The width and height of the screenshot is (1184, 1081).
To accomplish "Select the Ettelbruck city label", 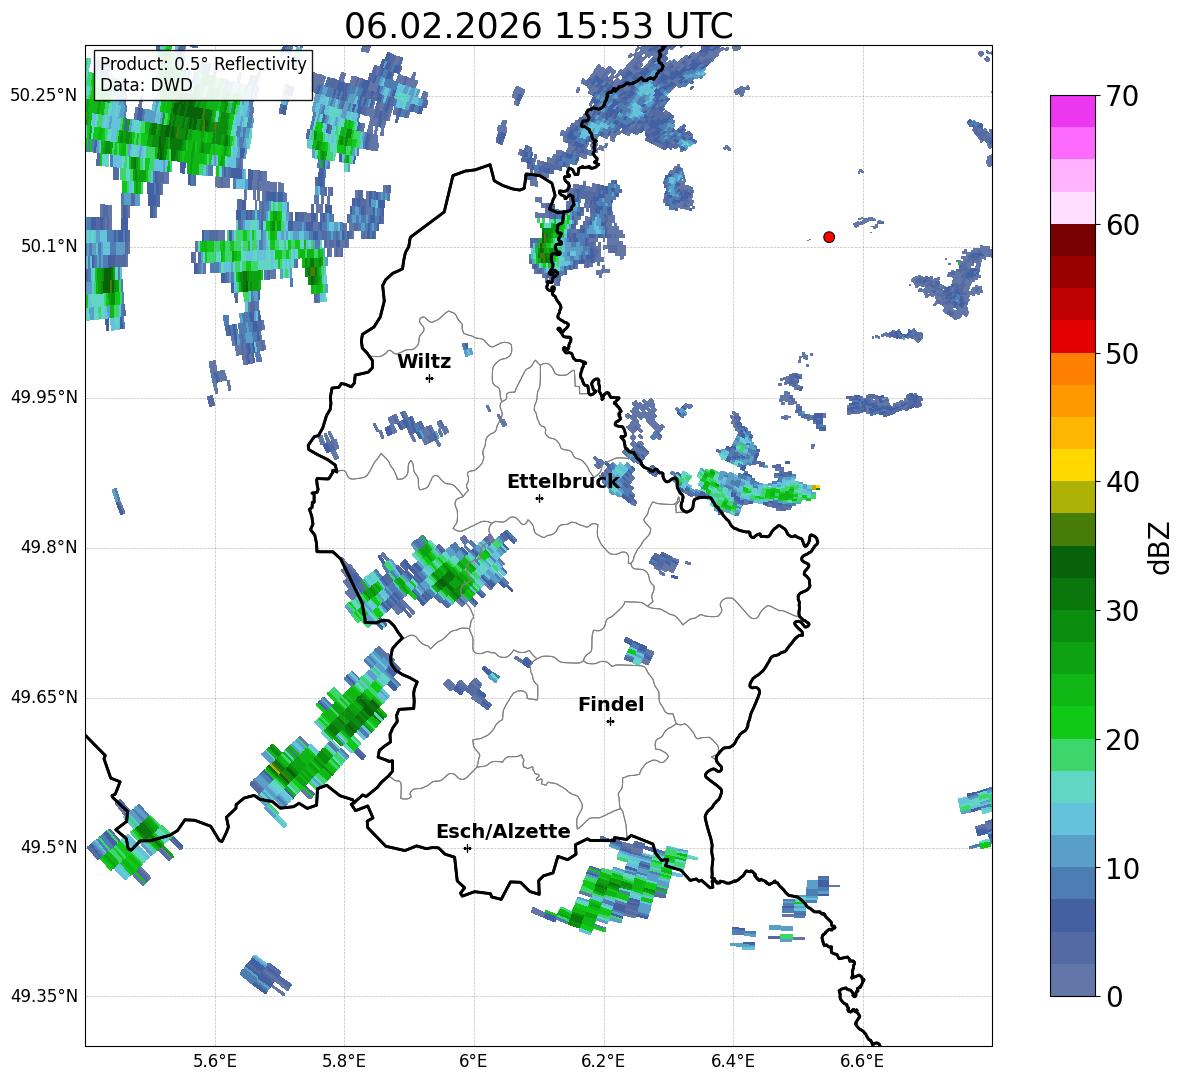I will click(x=563, y=482).
